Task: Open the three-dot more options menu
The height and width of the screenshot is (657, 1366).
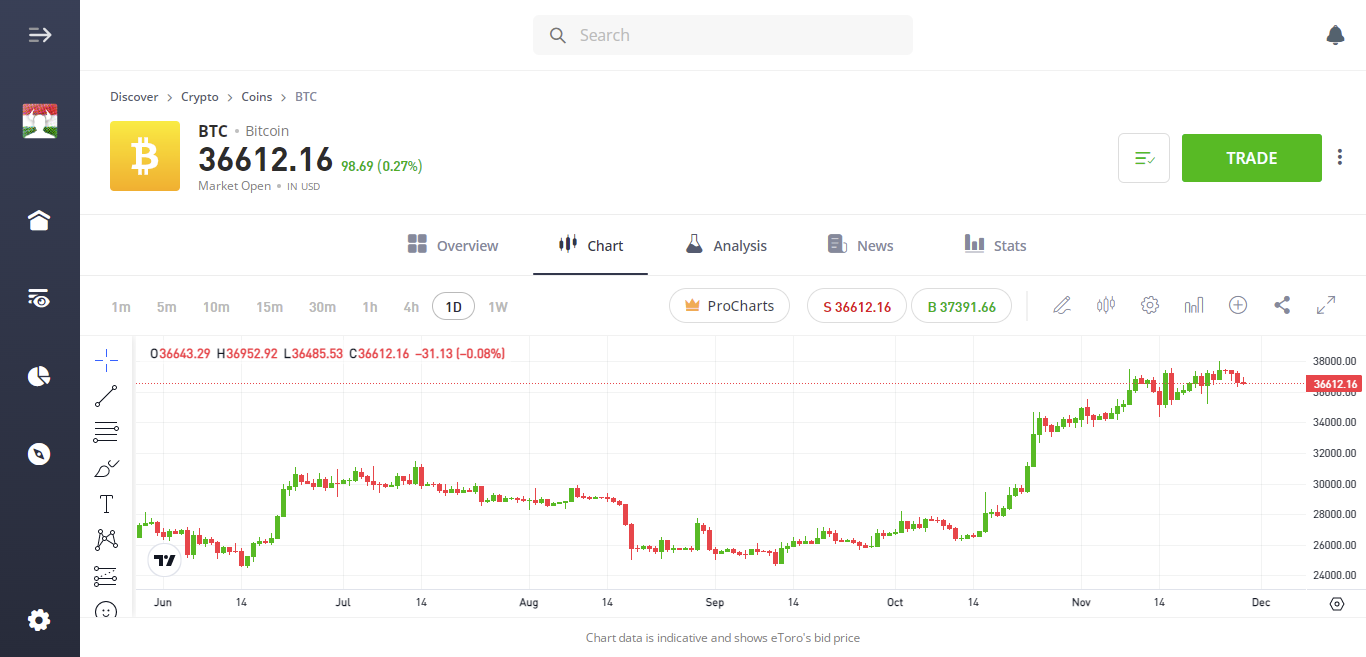Action: coord(1339,157)
